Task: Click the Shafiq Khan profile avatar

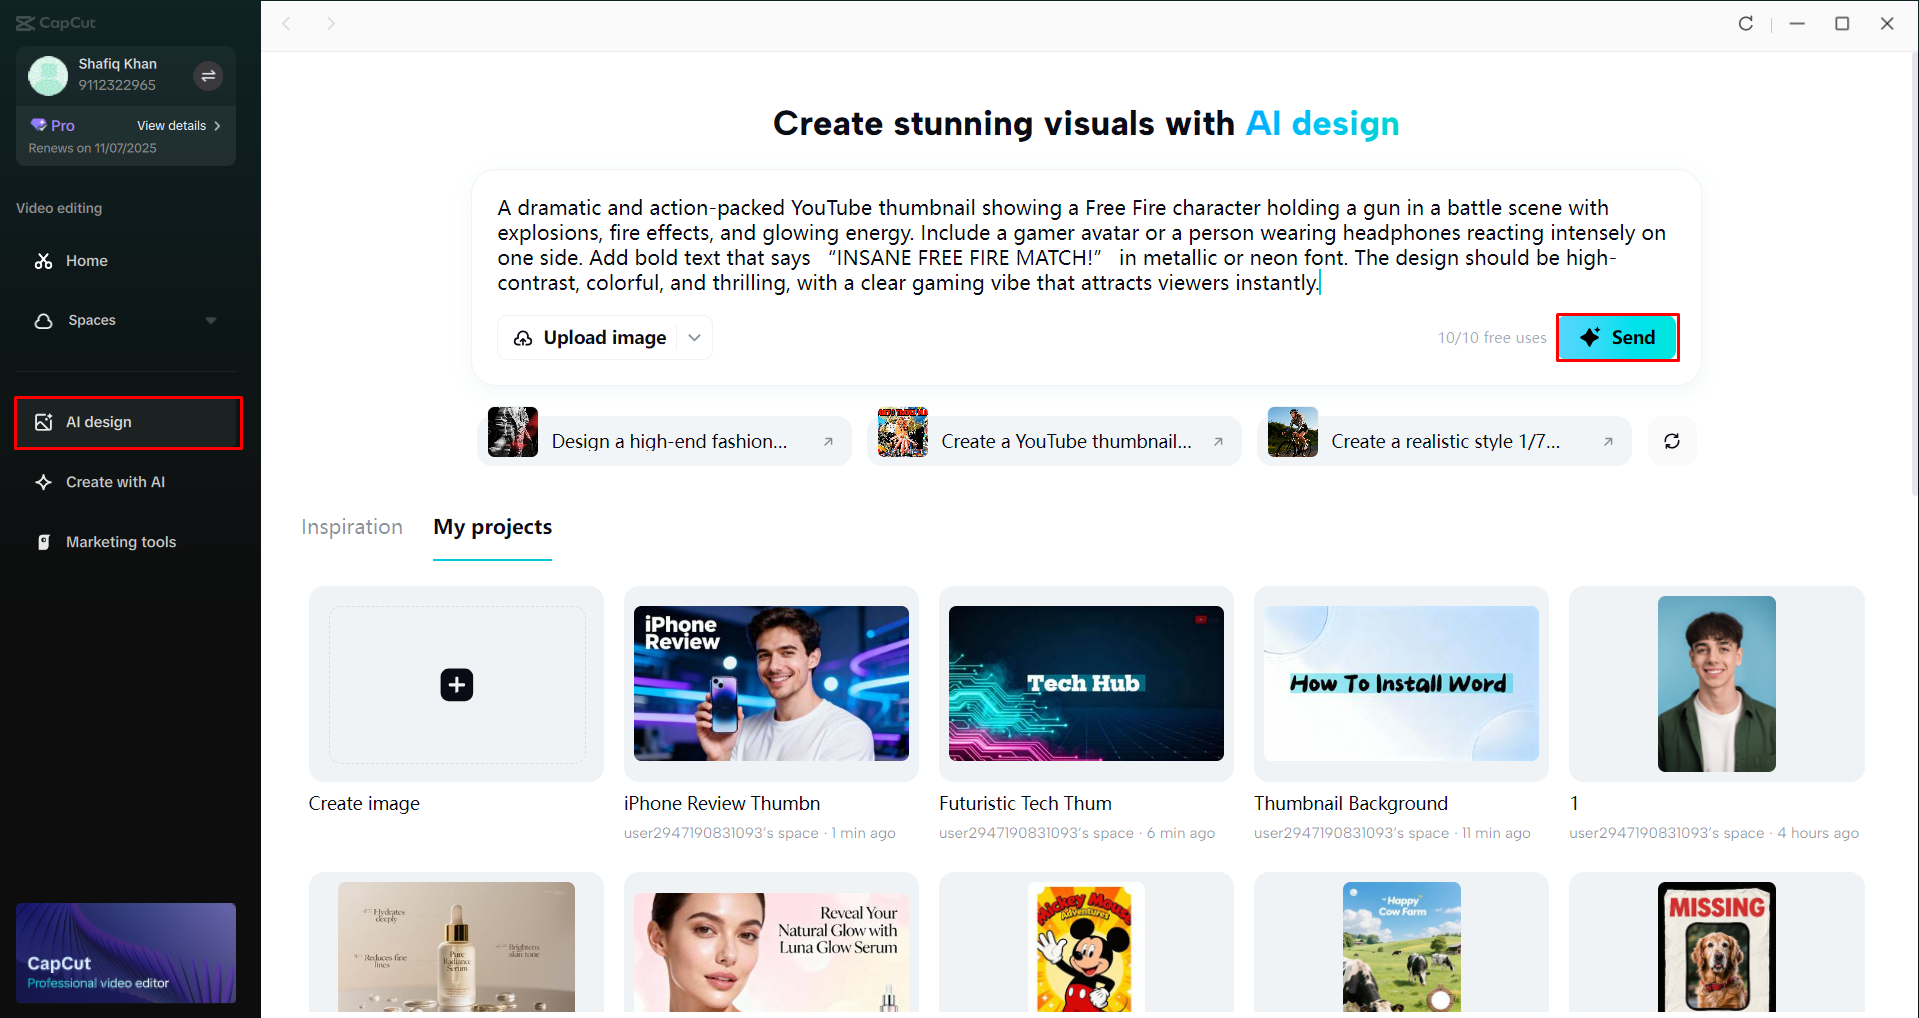Action: click(48, 76)
